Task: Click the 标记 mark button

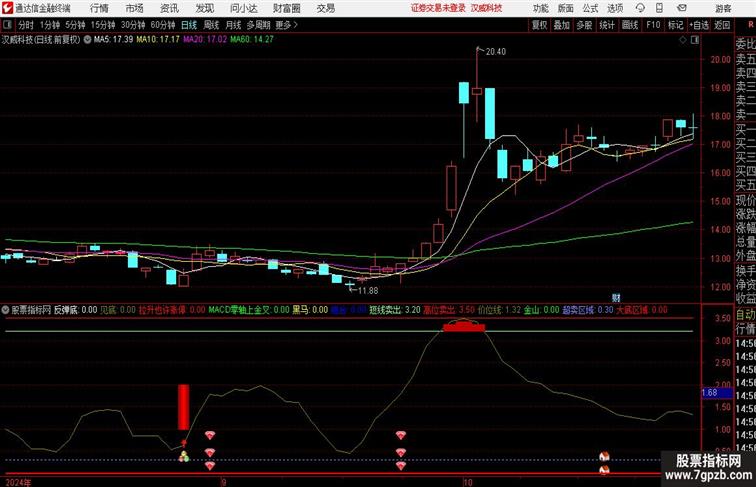Action: pyautogui.click(x=675, y=25)
